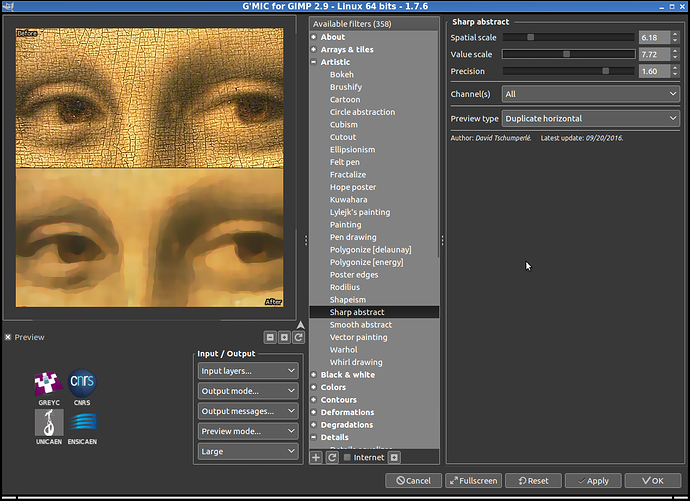Image resolution: width=690 pixels, height=501 pixels.
Task: Select the Felt pen filter
Action: pos(345,162)
